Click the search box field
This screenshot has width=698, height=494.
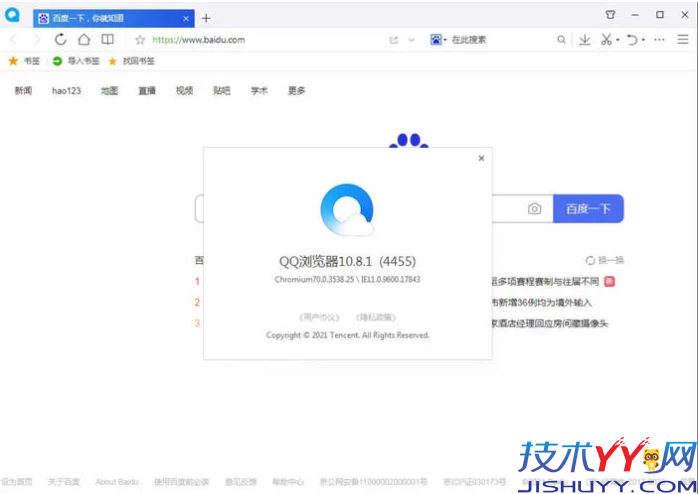tap(501, 40)
